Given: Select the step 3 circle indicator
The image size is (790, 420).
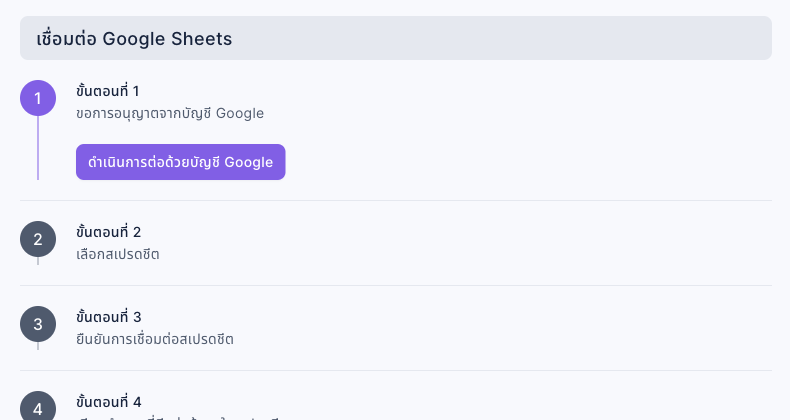Looking at the screenshot, I should tap(38, 324).
